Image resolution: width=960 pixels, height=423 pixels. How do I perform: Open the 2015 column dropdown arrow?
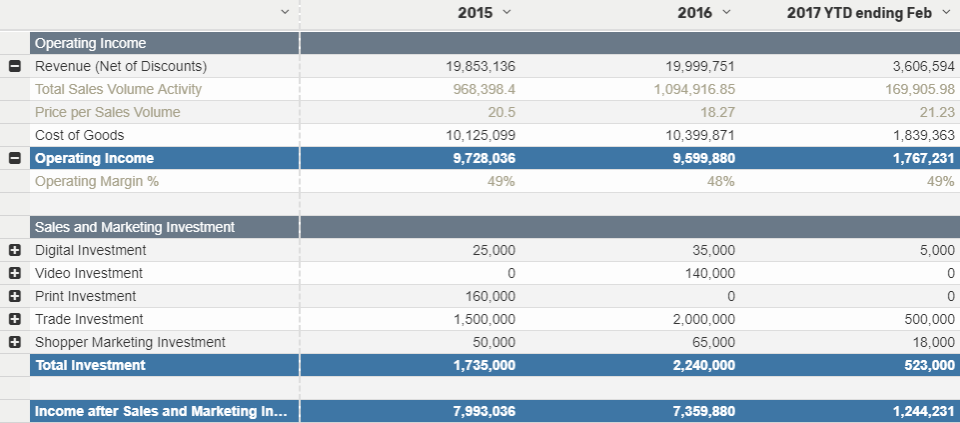tap(506, 12)
